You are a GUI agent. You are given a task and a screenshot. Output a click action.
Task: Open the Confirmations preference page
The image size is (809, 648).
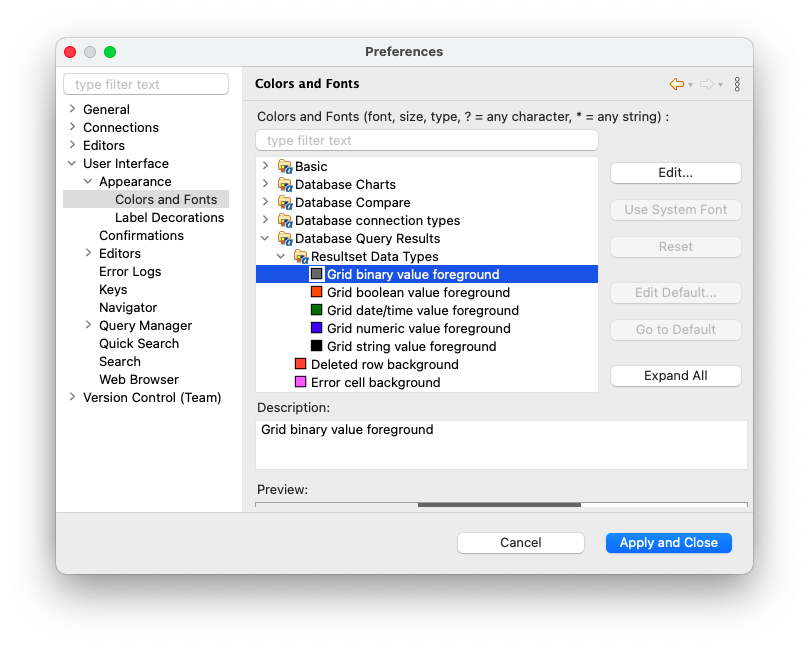tap(141, 236)
